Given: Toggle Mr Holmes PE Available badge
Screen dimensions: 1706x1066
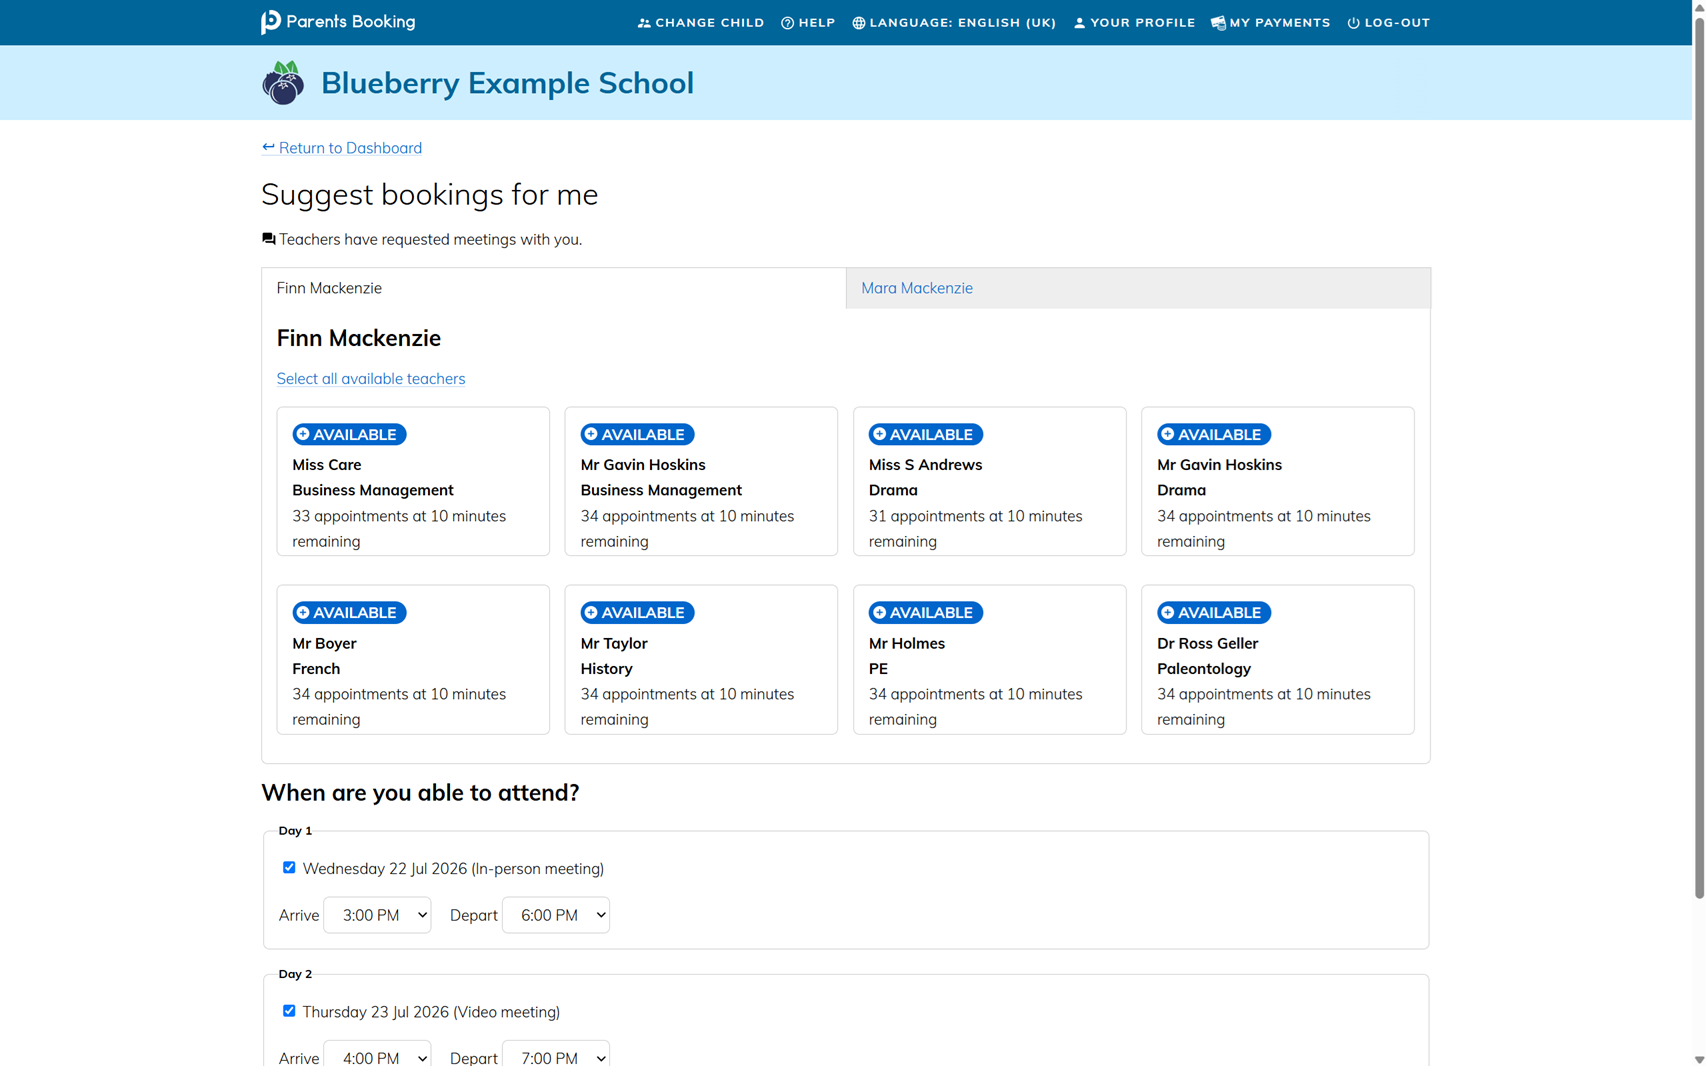Looking at the screenshot, I should (x=926, y=612).
